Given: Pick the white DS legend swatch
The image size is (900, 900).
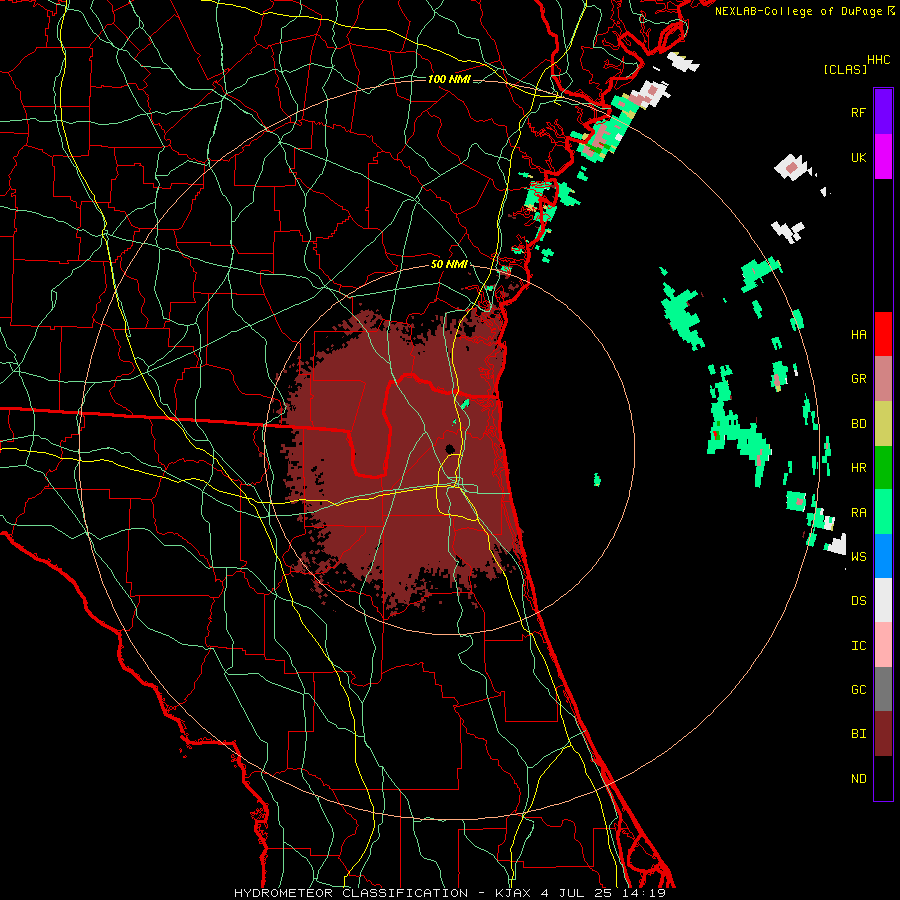Looking at the screenshot, I should click(883, 600).
